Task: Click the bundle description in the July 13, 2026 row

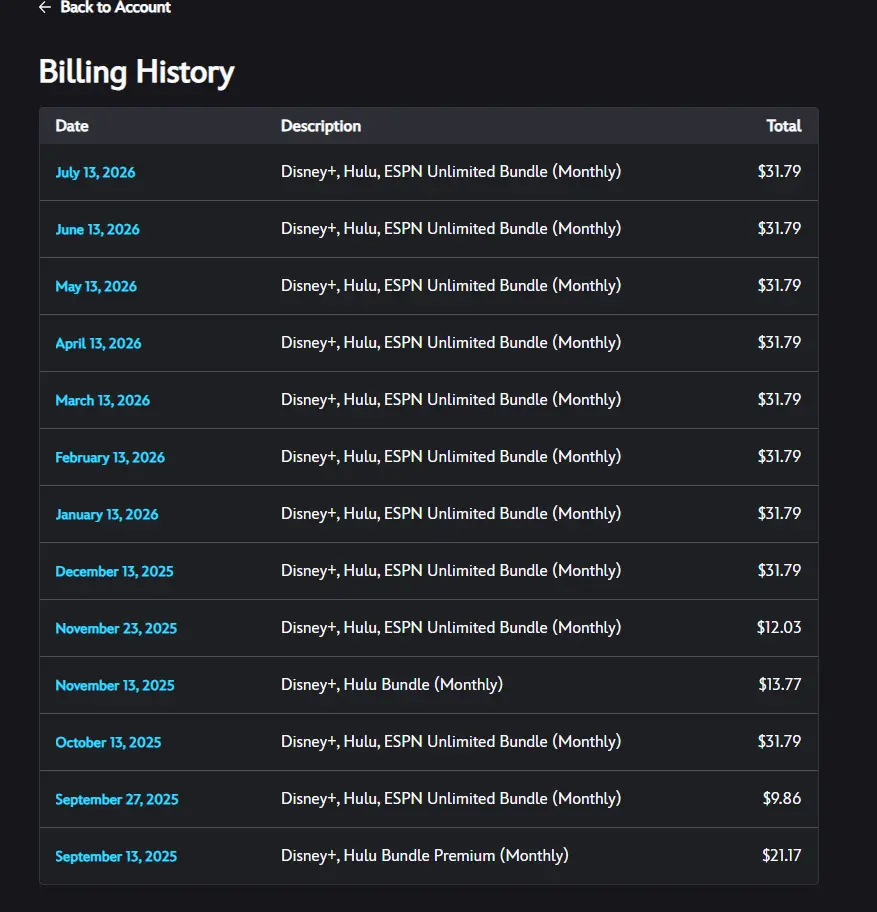Action: pos(451,172)
